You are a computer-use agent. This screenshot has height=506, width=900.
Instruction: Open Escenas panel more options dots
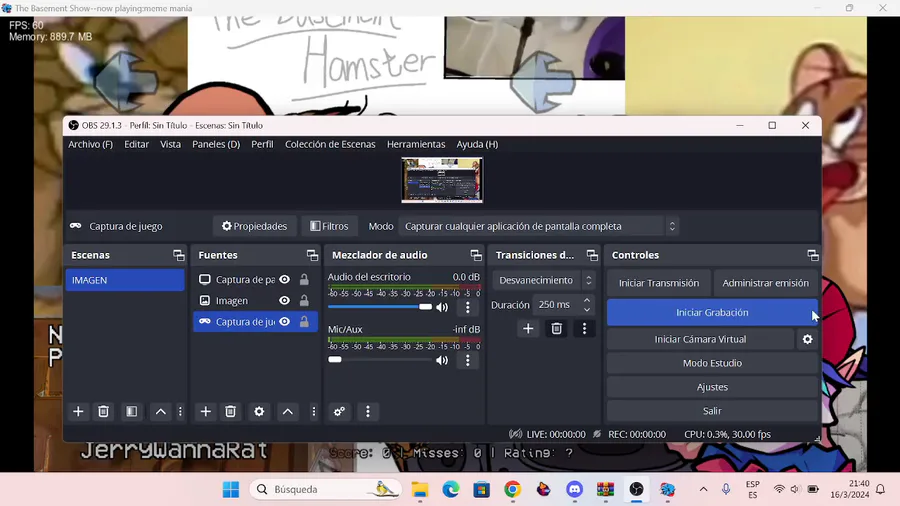click(180, 411)
